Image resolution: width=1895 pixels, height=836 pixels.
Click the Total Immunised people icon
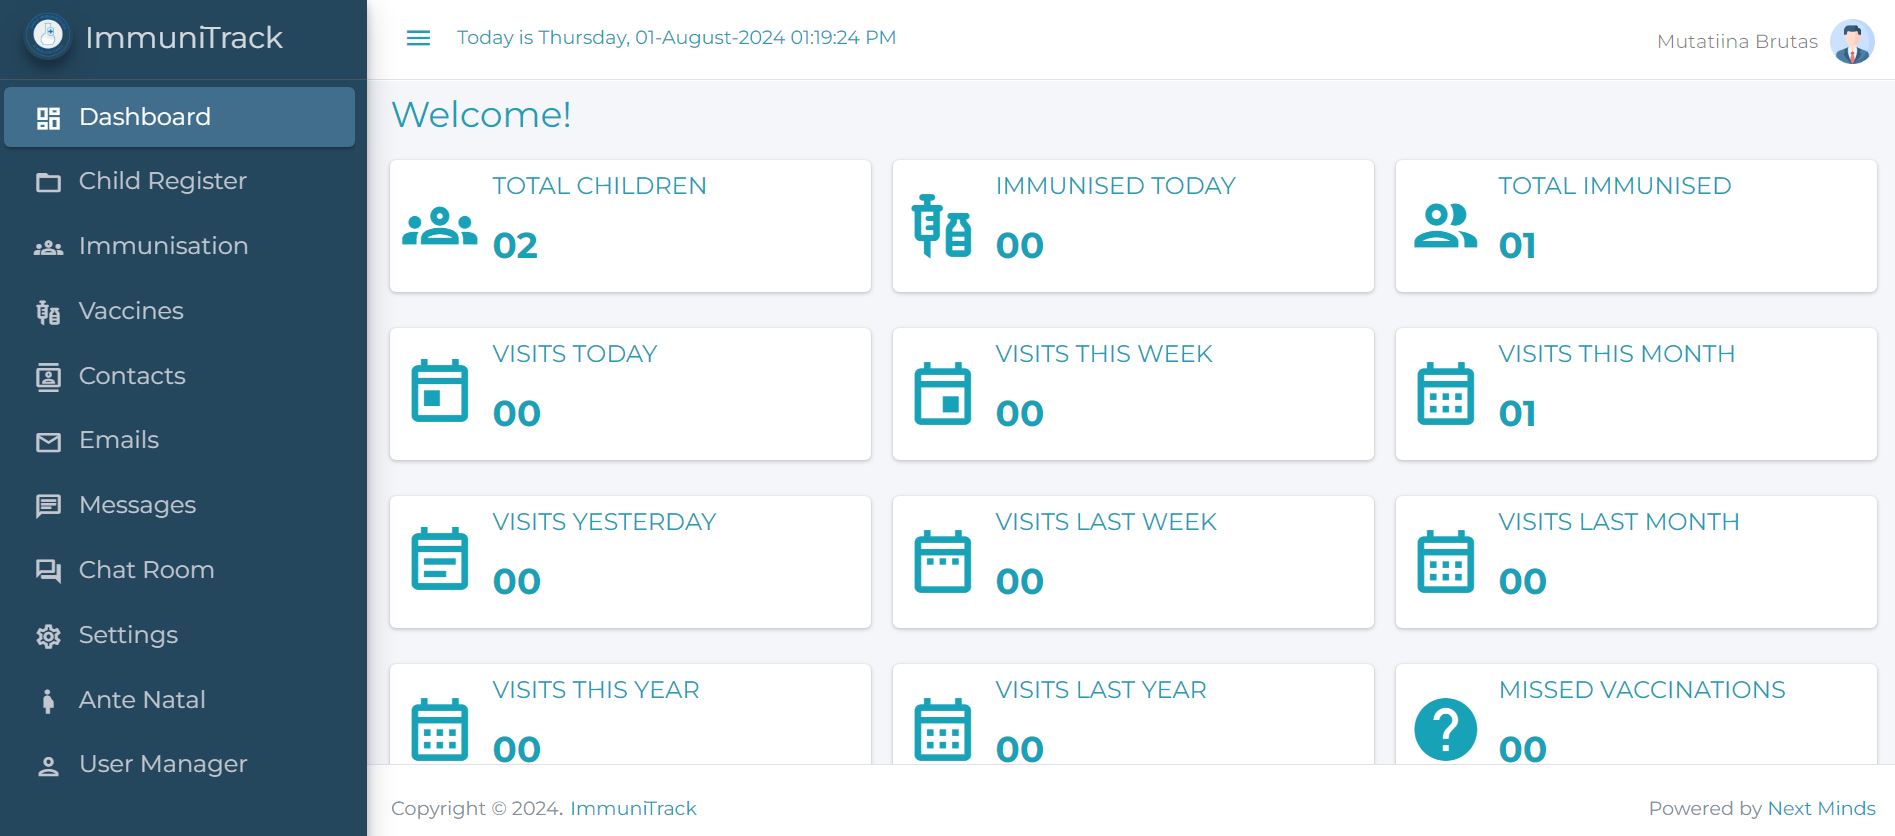[1445, 226]
